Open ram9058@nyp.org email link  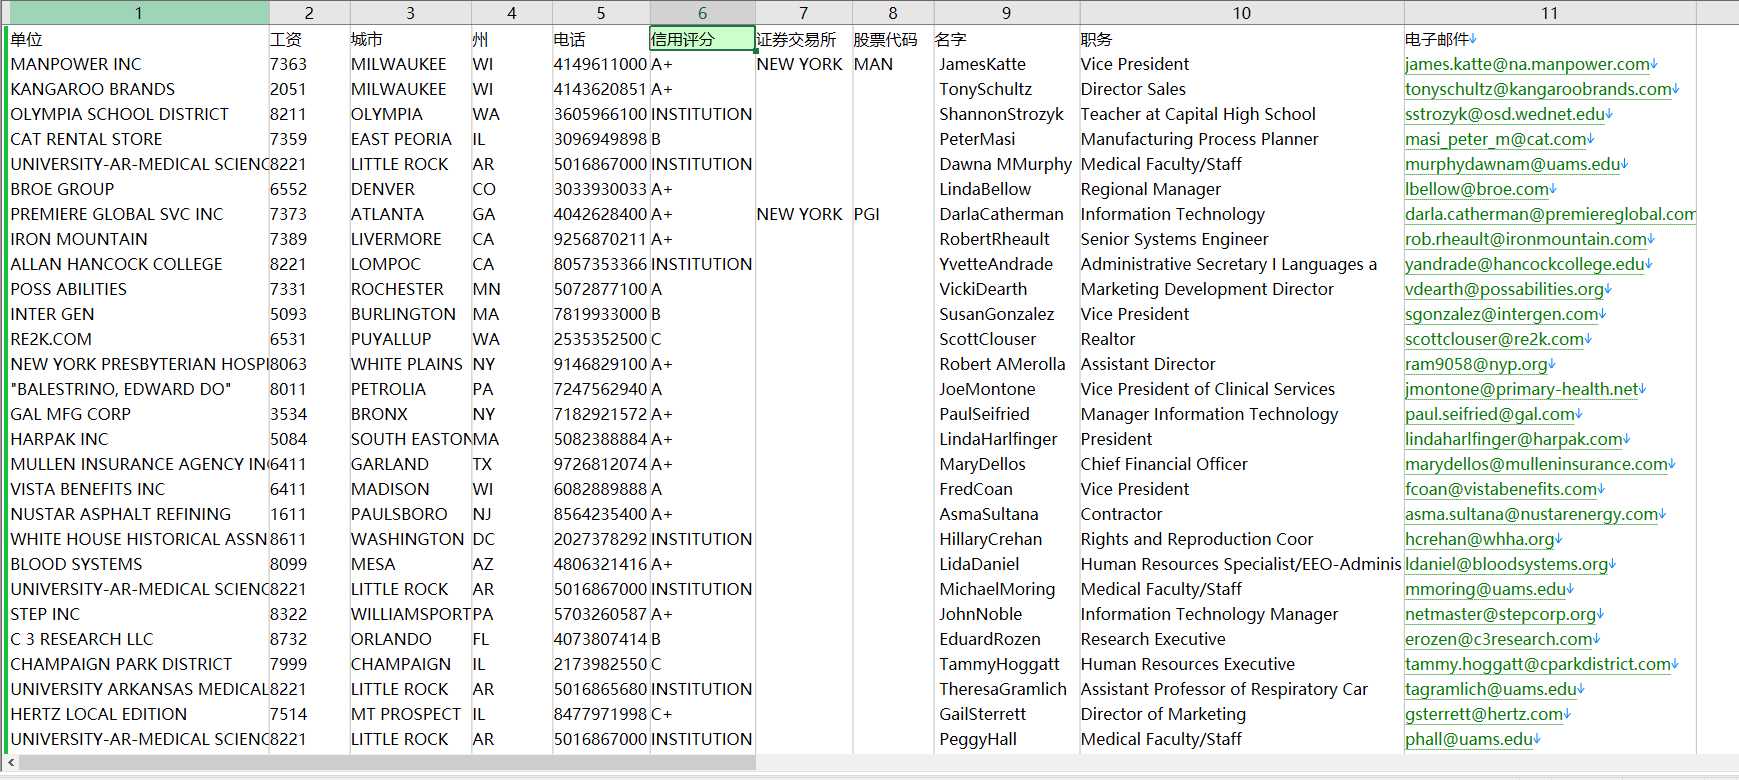1476,364
